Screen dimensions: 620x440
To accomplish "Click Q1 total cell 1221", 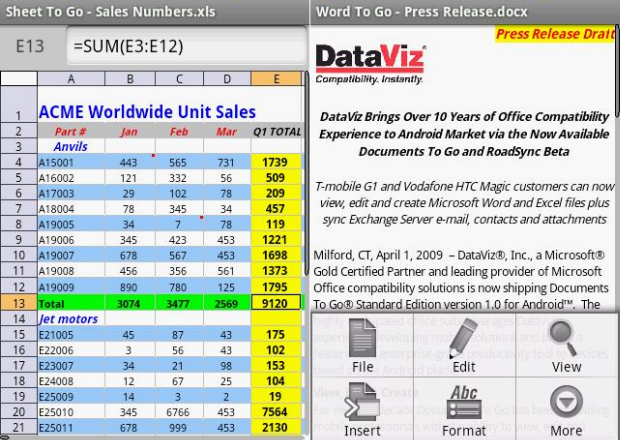I will point(276,240).
